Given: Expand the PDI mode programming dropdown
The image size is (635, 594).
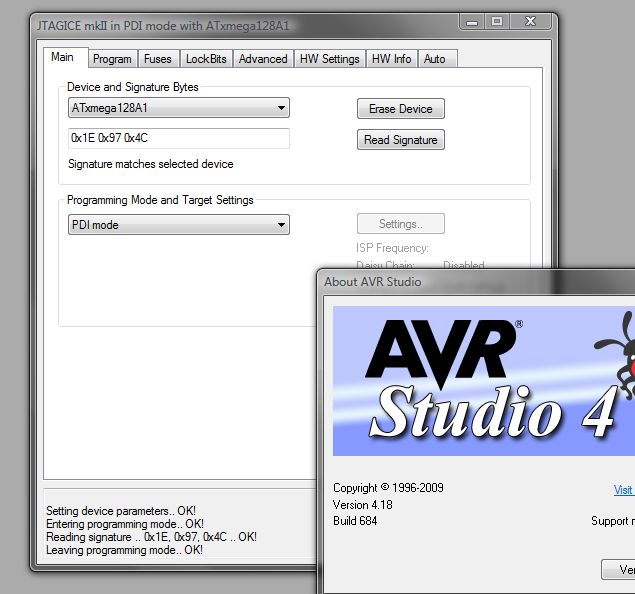Looking at the screenshot, I should click(179, 225).
